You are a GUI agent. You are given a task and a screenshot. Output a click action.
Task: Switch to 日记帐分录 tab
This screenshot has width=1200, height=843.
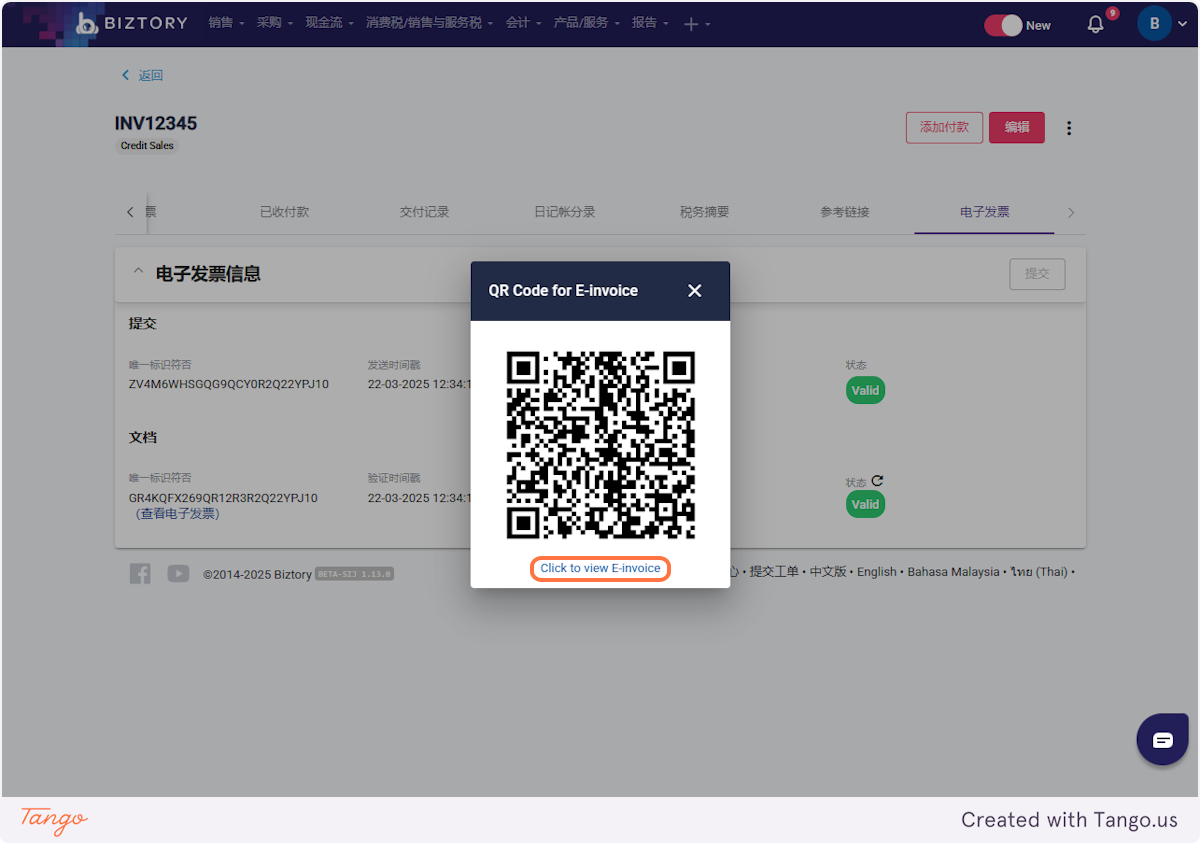point(564,212)
